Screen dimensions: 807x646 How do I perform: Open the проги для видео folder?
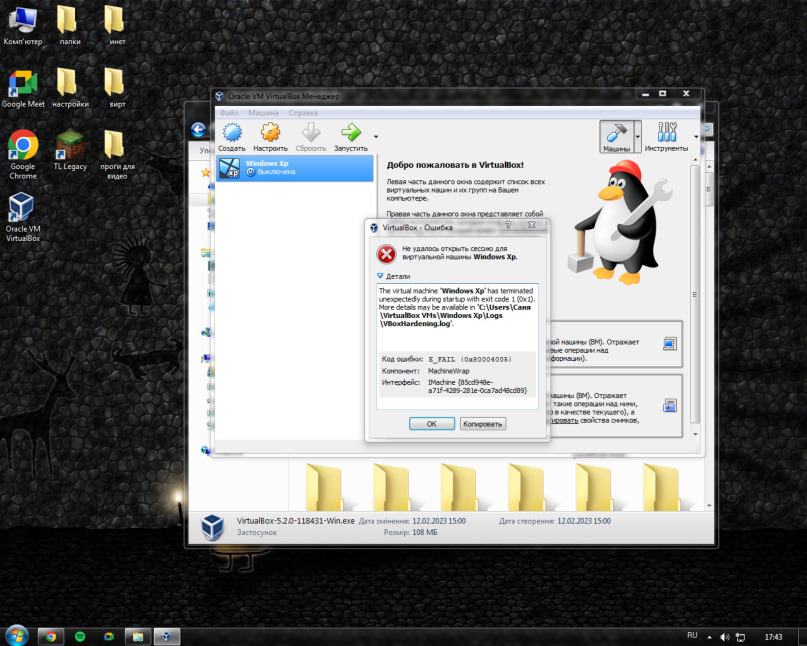pyautogui.click(x=117, y=154)
